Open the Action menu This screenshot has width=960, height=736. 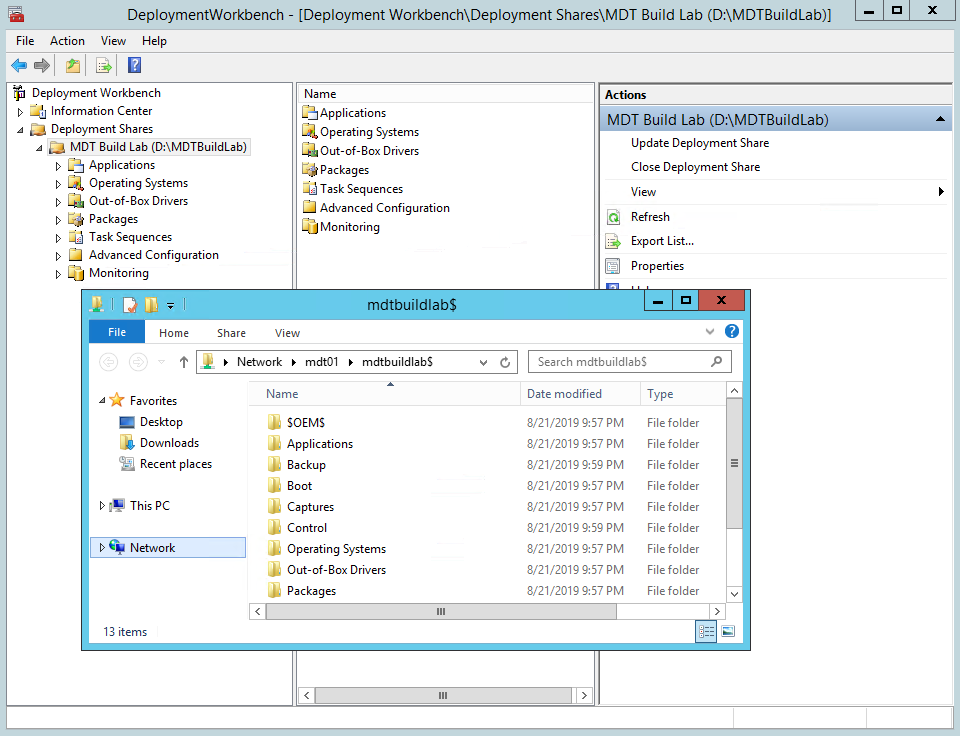point(67,41)
